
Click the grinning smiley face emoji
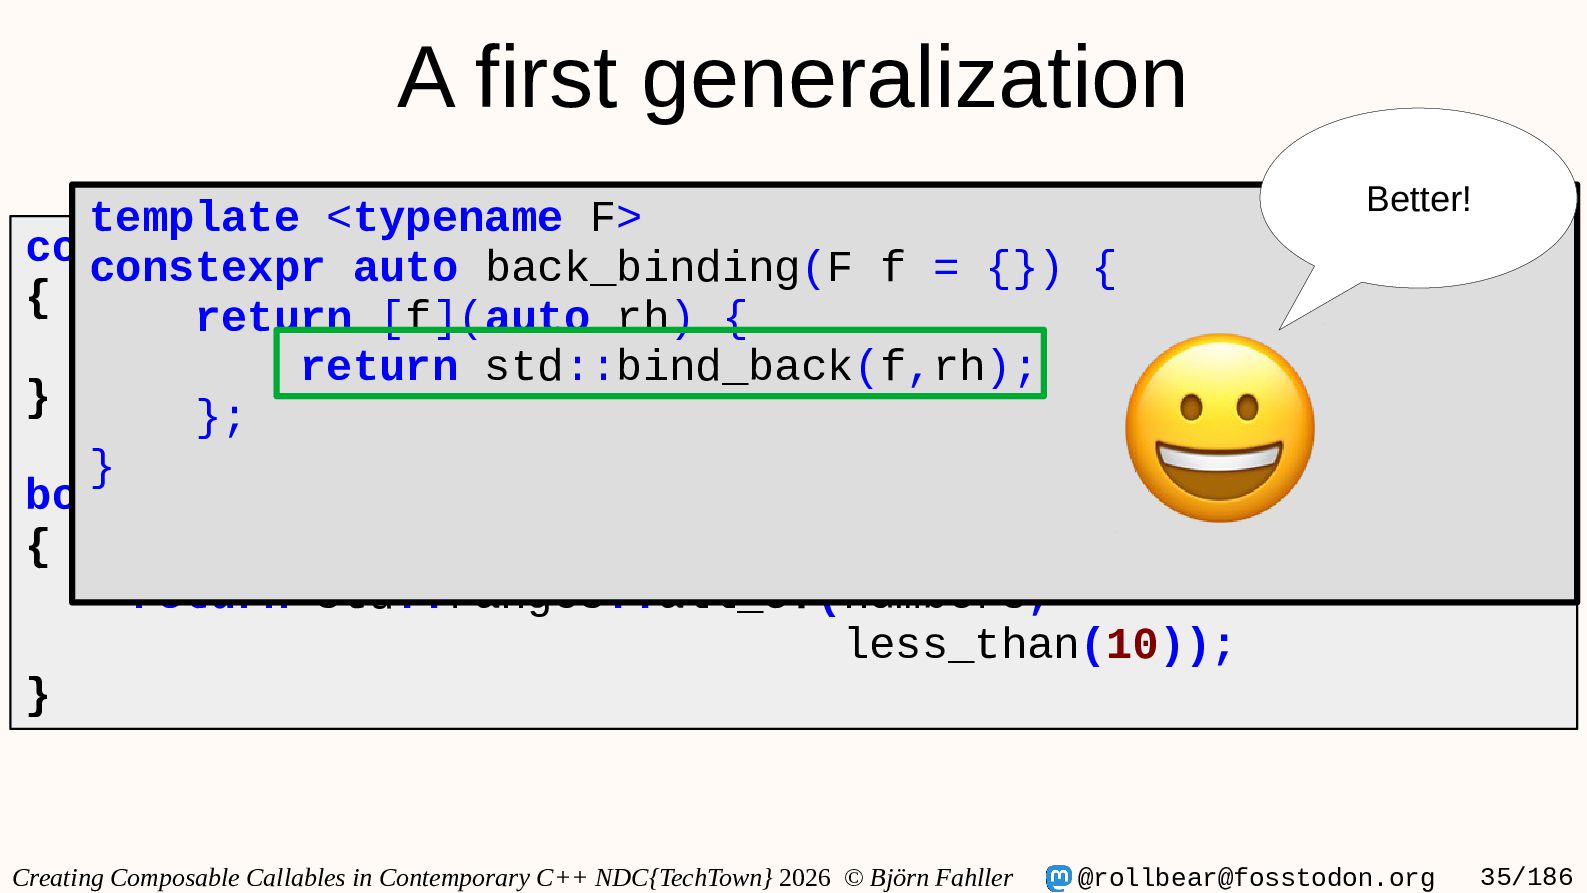click(x=1219, y=428)
